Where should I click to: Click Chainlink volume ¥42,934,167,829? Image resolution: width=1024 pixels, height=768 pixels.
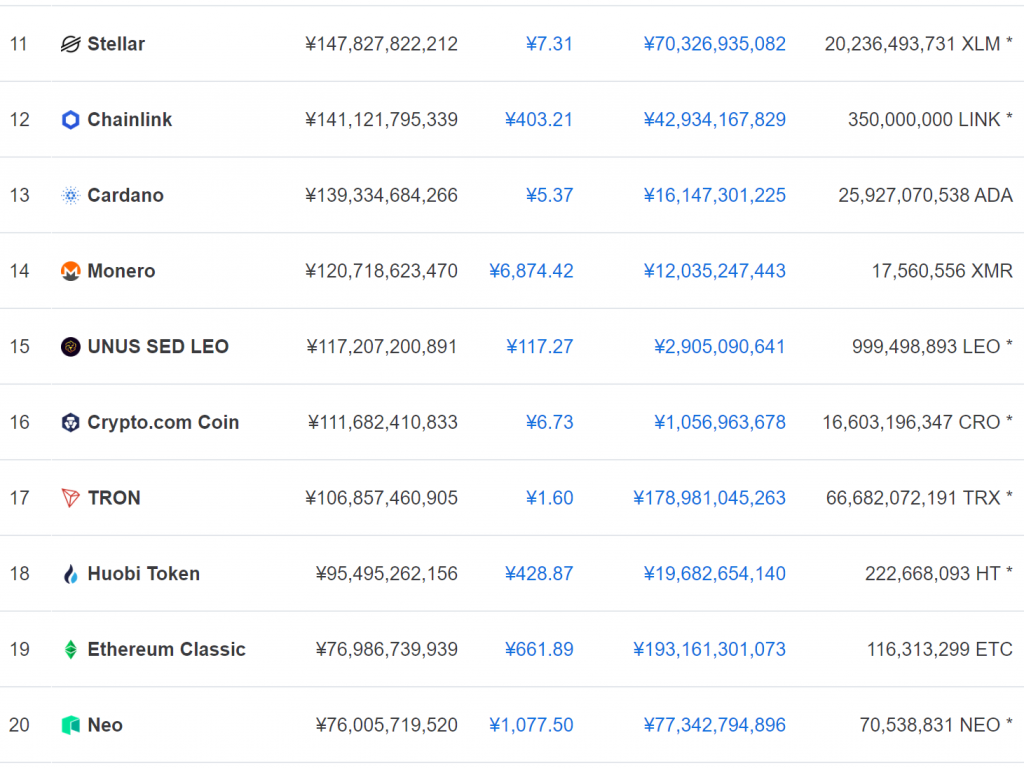(714, 120)
